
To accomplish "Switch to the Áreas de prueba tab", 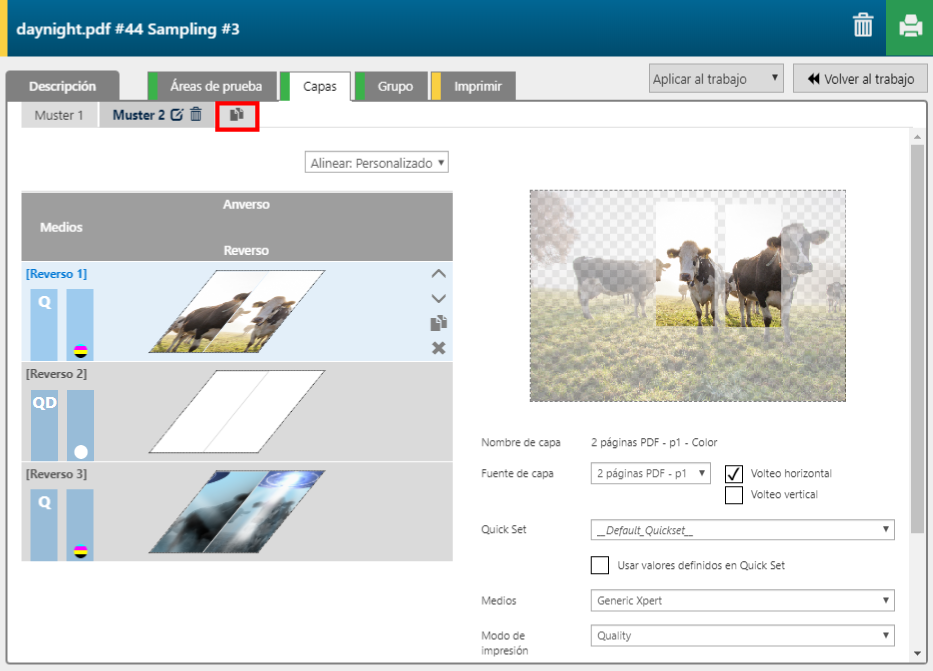I will (x=215, y=87).
